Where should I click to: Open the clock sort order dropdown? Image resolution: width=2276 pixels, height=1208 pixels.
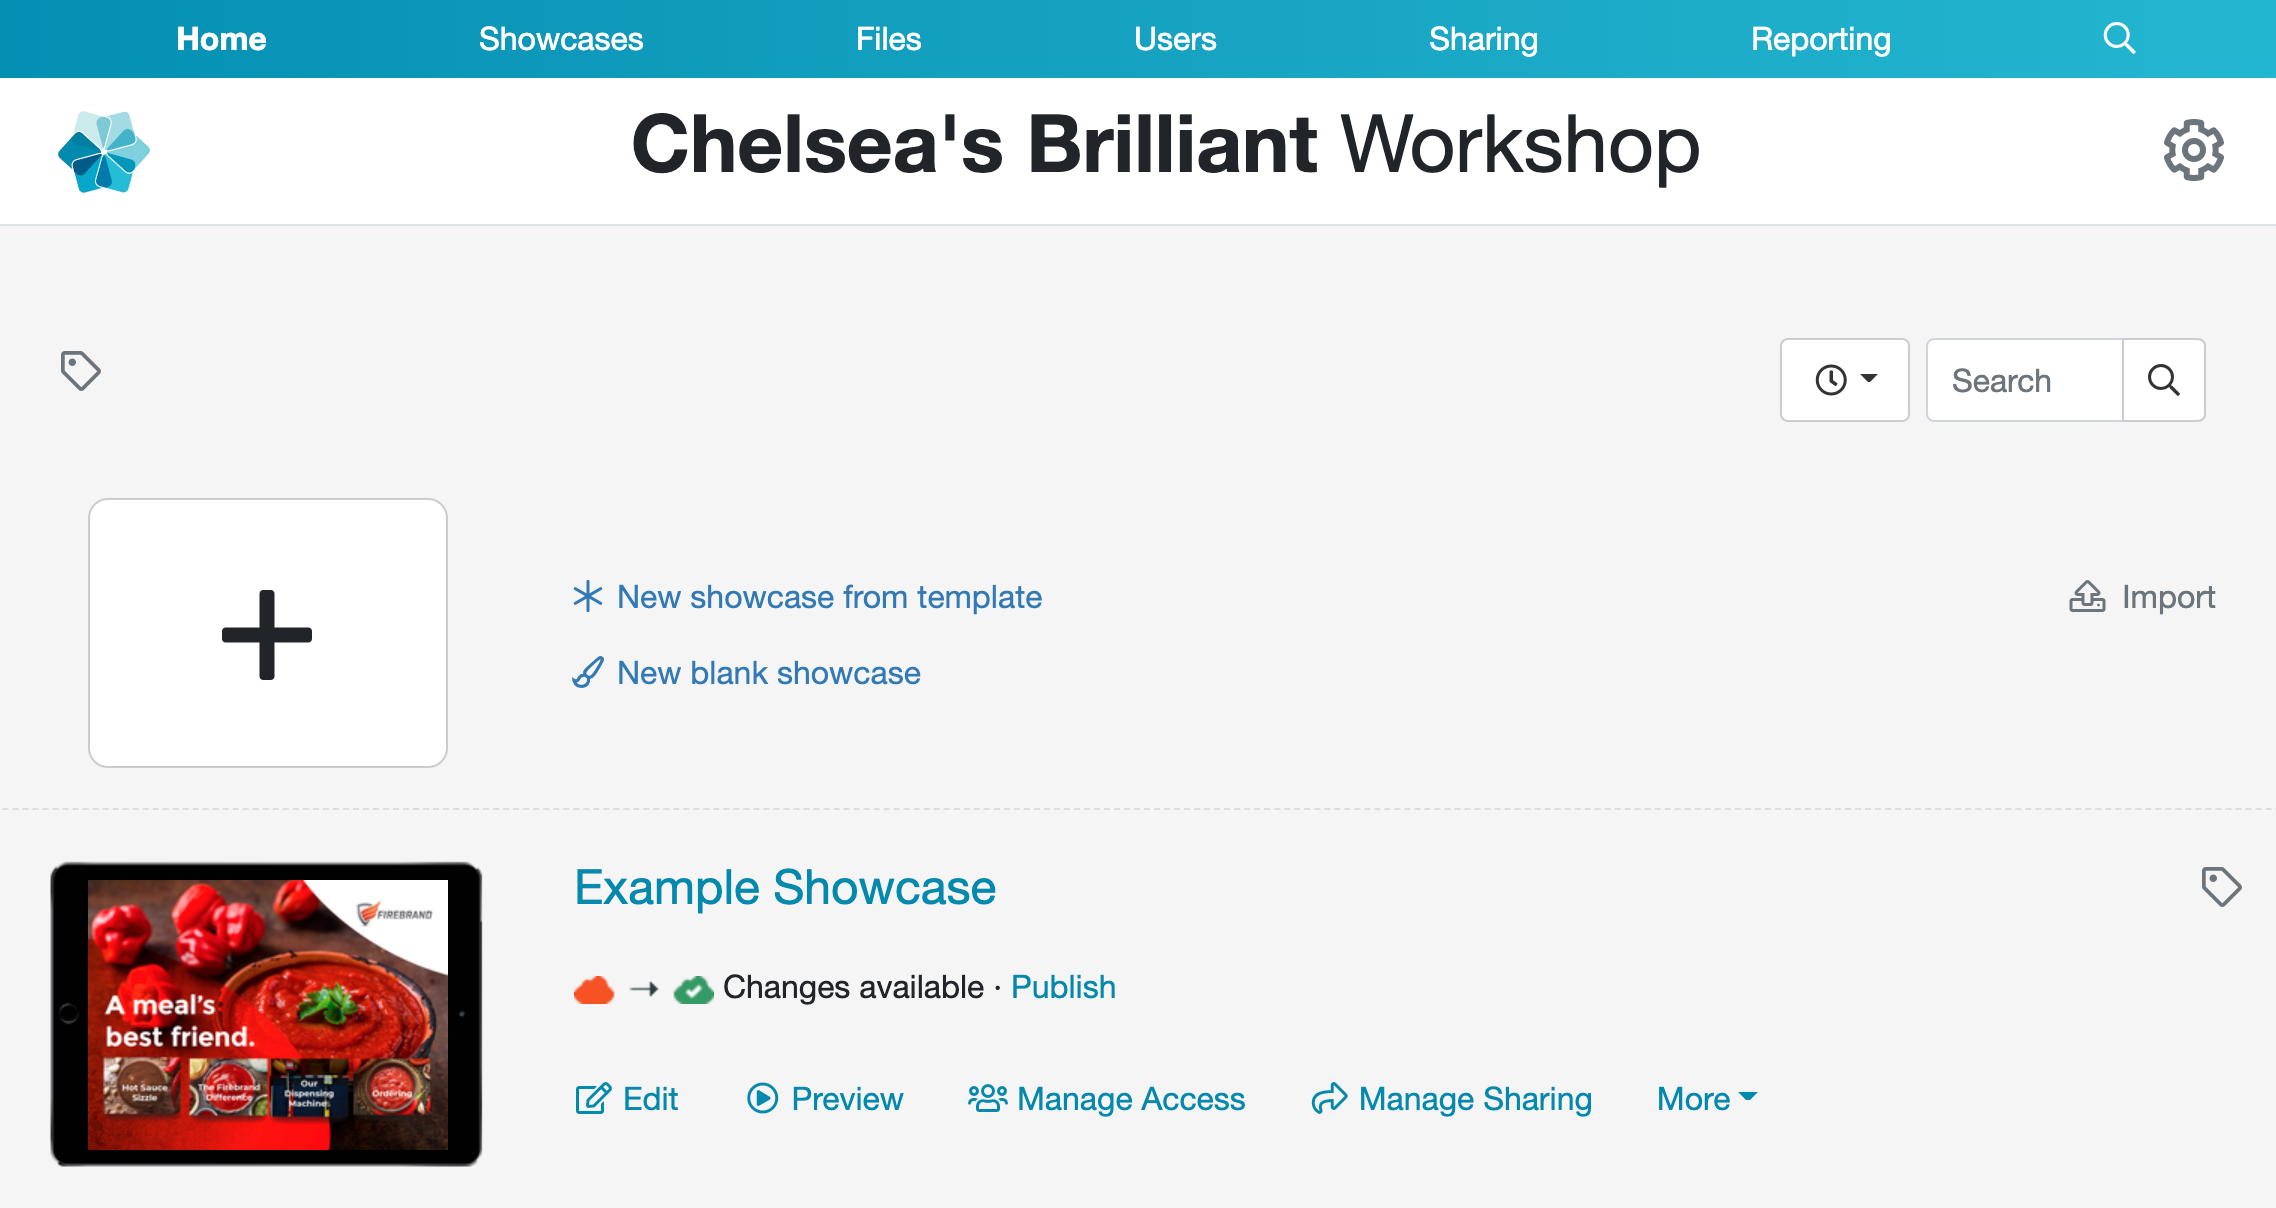pyautogui.click(x=1845, y=380)
